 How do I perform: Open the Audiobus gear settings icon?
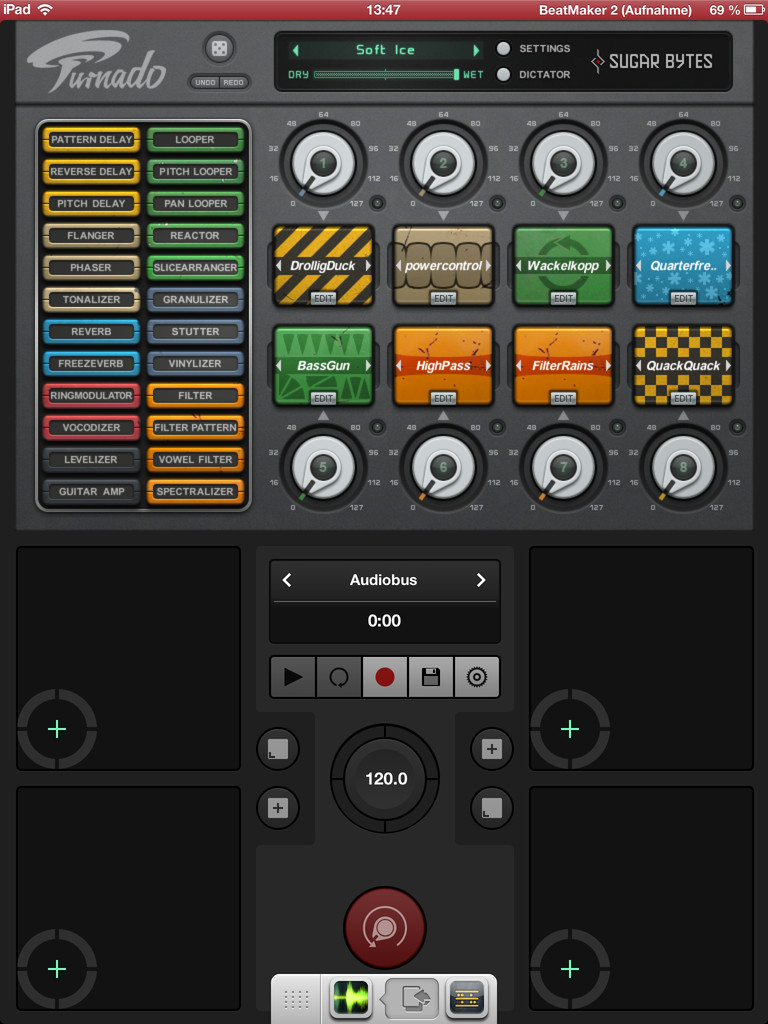(x=477, y=677)
